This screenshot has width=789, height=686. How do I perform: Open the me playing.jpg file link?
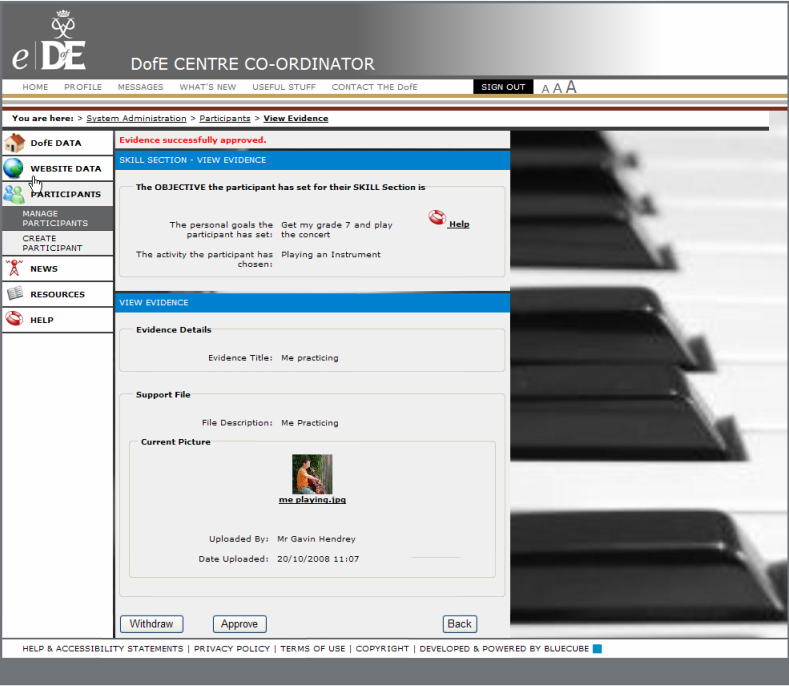pyautogui.click(x=312, y=499)
